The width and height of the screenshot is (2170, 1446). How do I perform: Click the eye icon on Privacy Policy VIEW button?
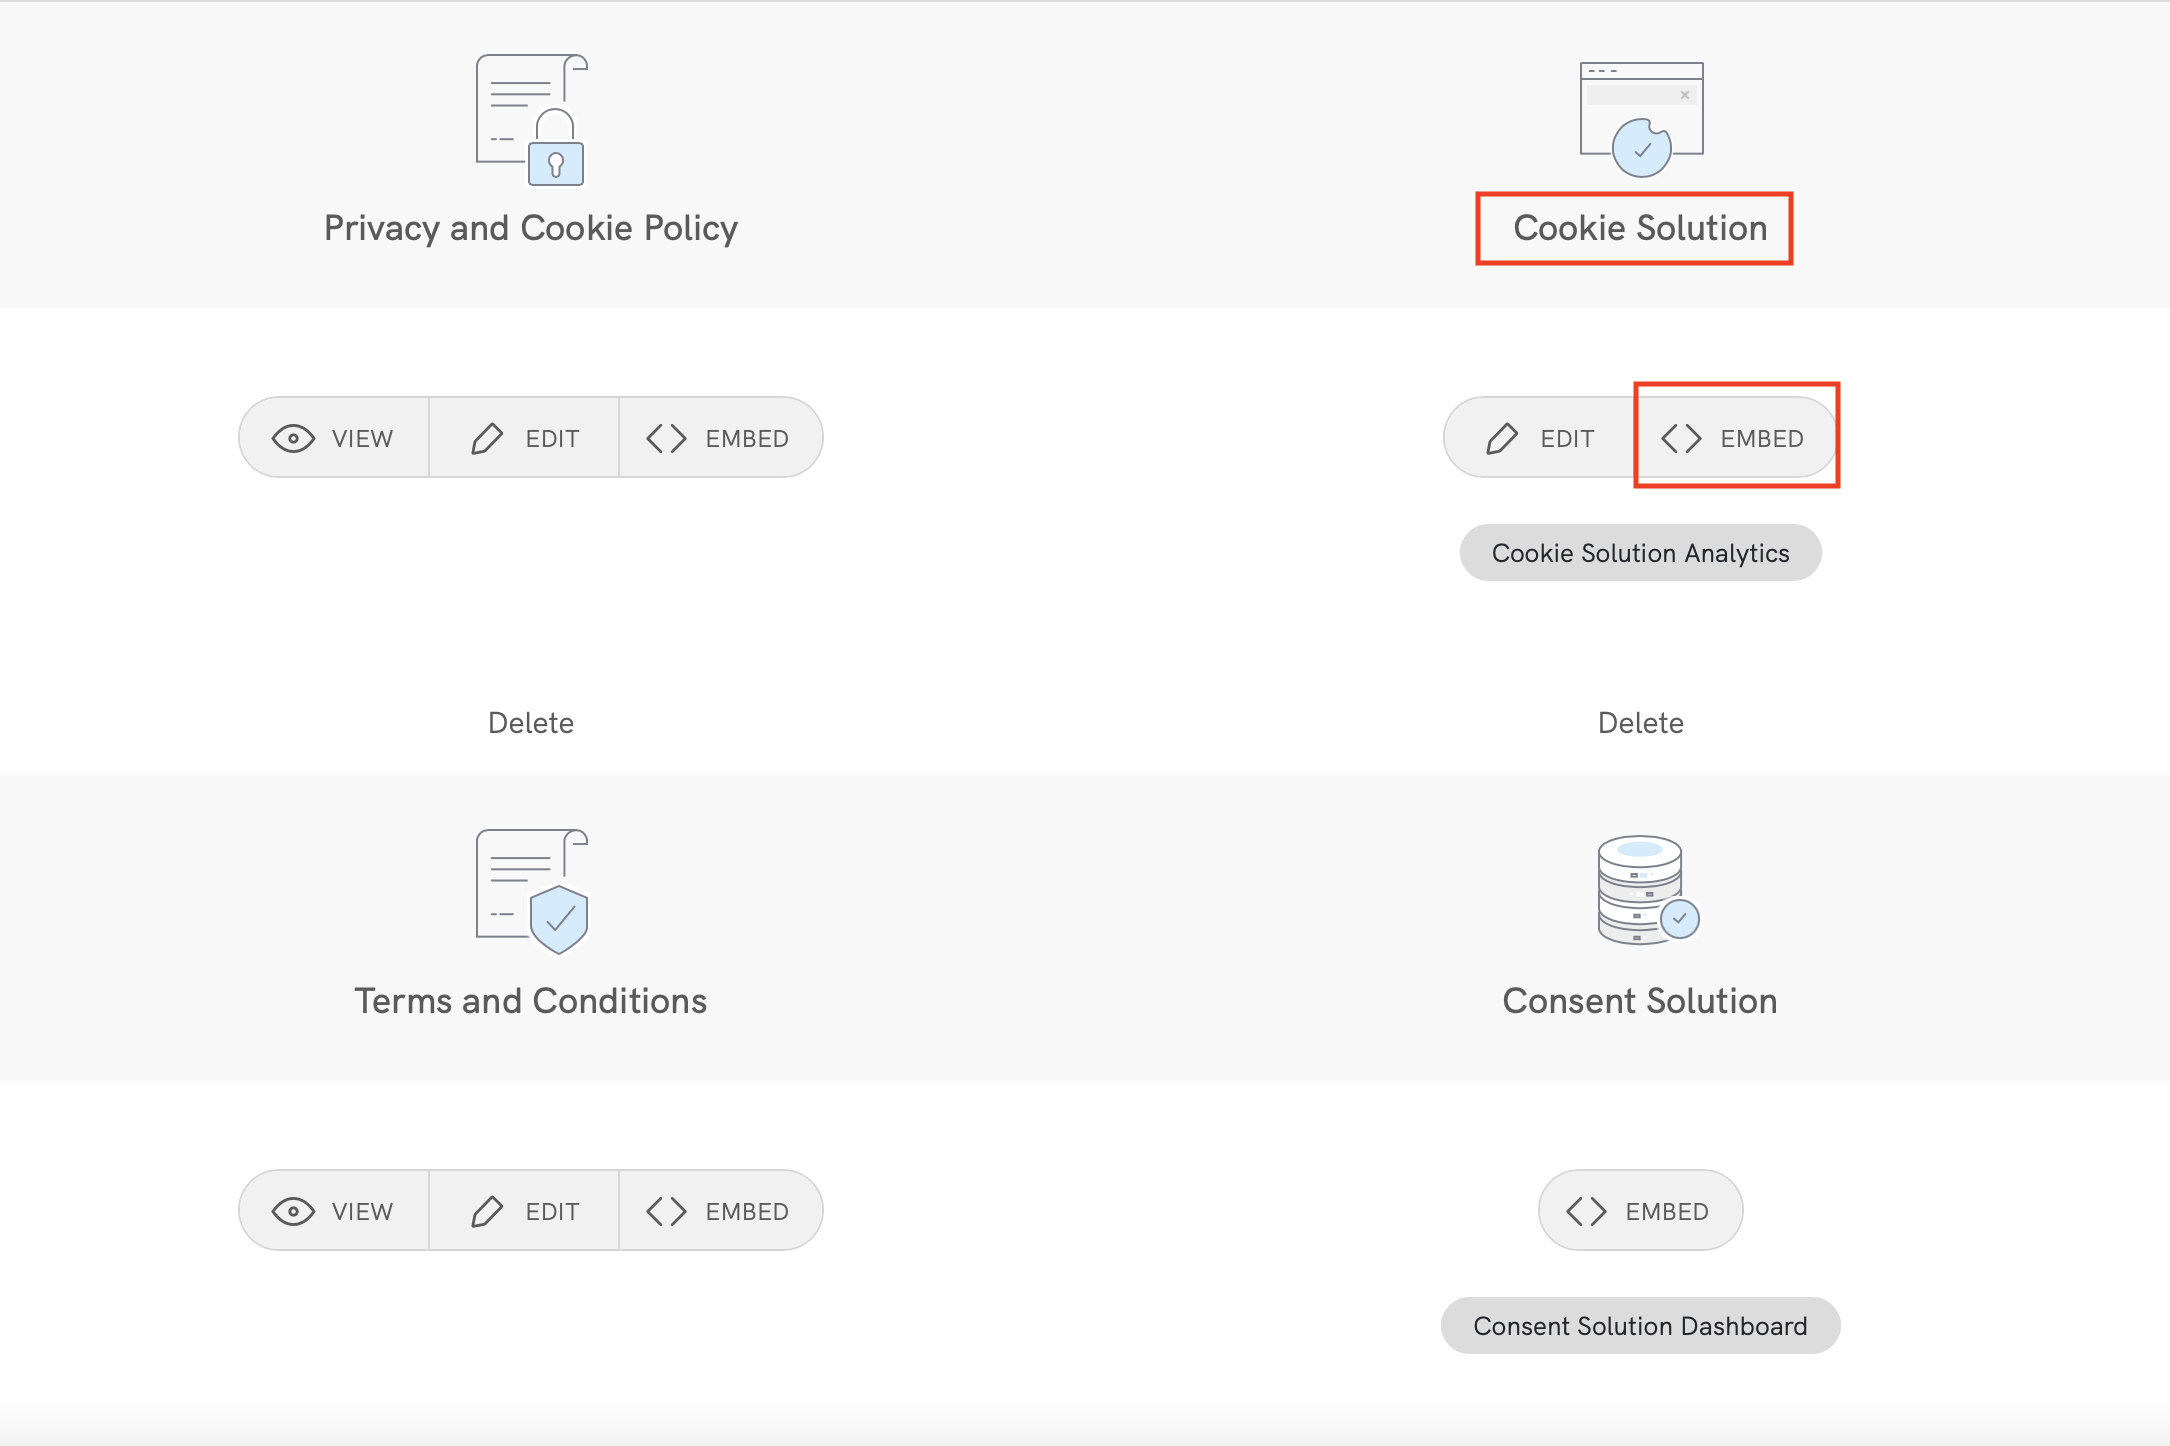(x=292, y=437)
